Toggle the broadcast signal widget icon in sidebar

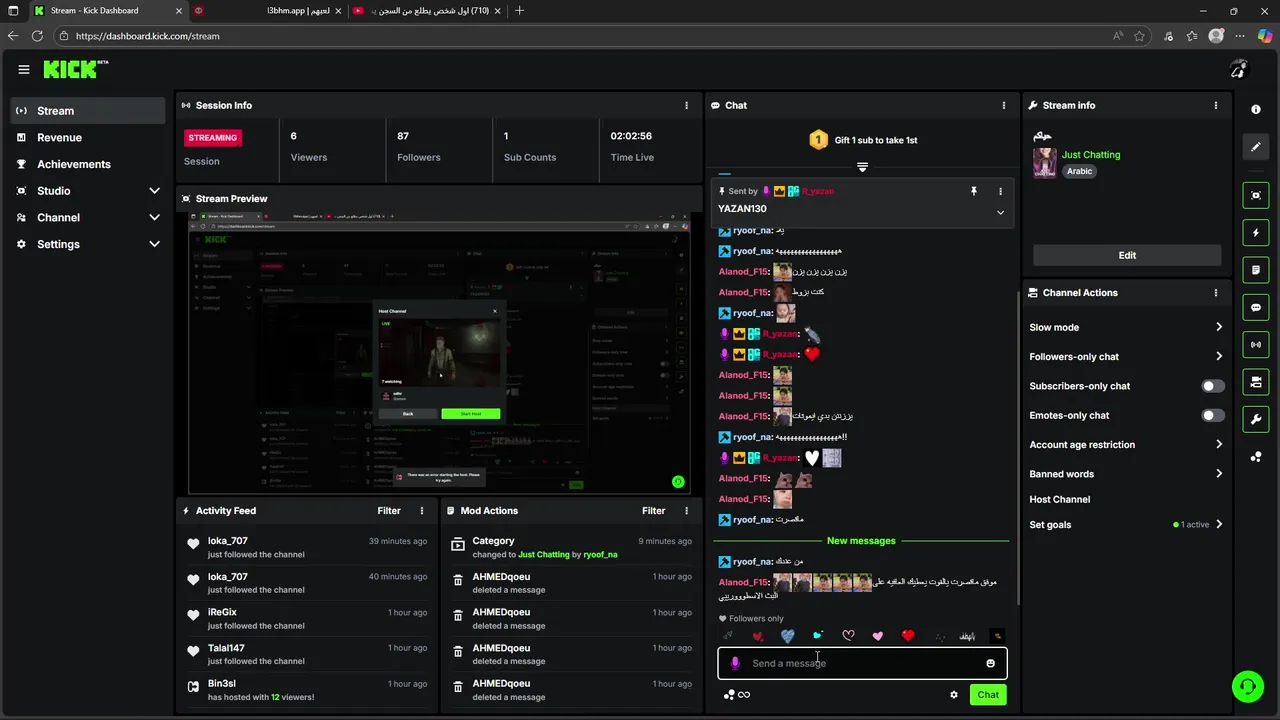click(1256, 345)
